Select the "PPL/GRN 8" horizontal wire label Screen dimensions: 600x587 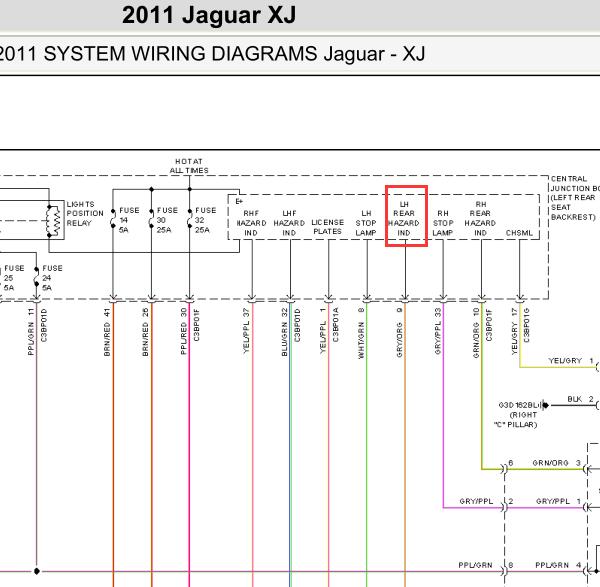pyautogui.click(x=486, y=565)
